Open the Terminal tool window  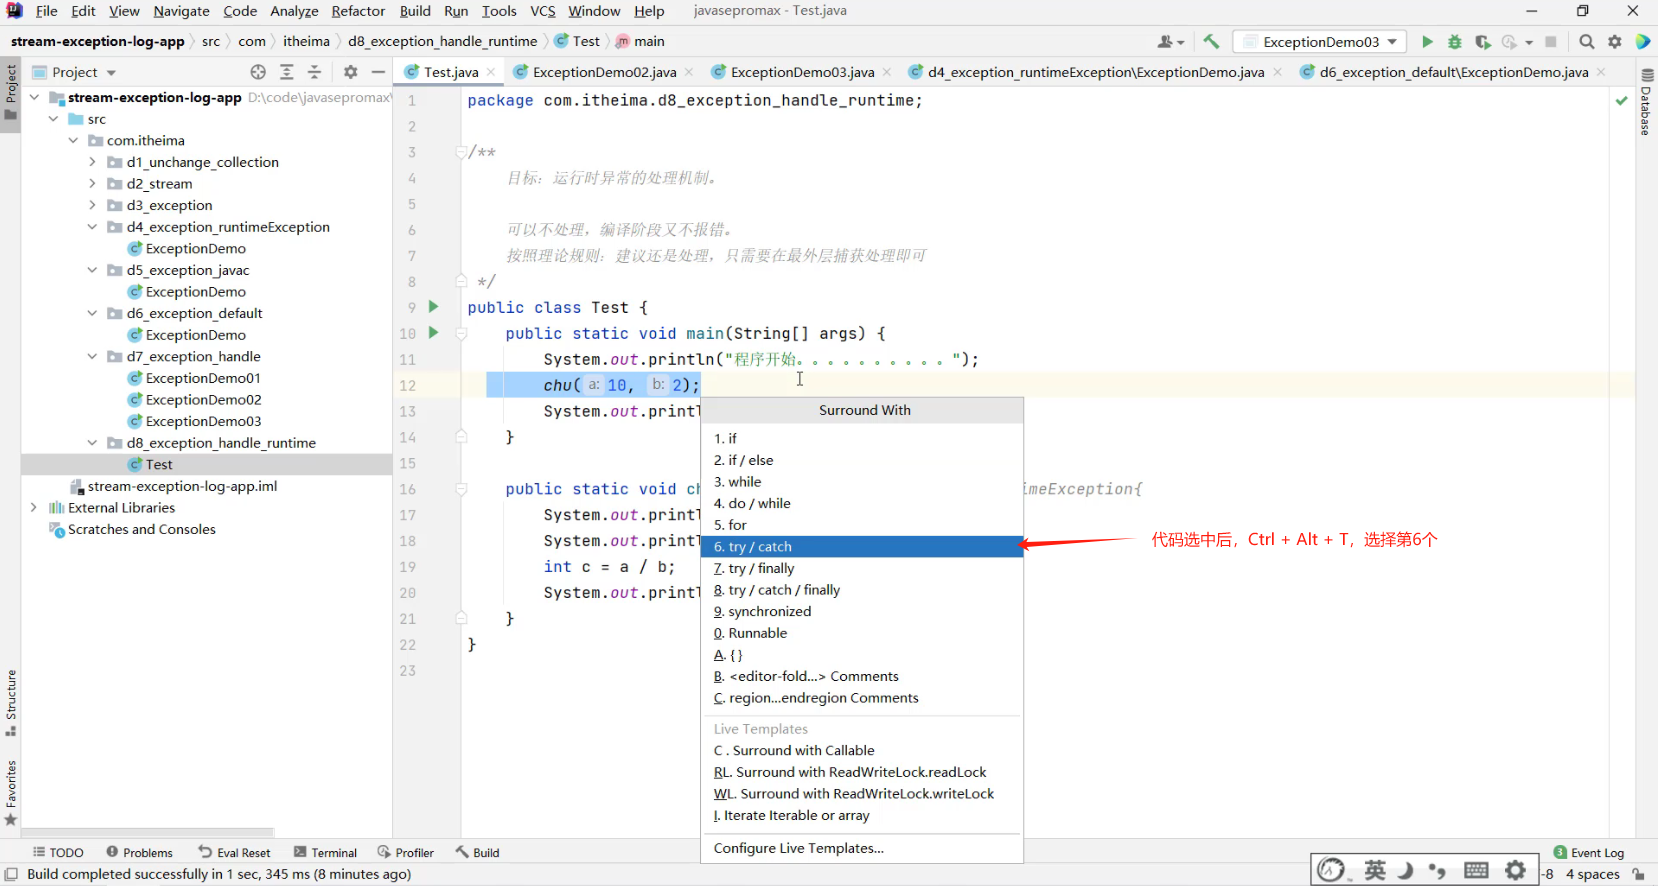tap(325, 853)
